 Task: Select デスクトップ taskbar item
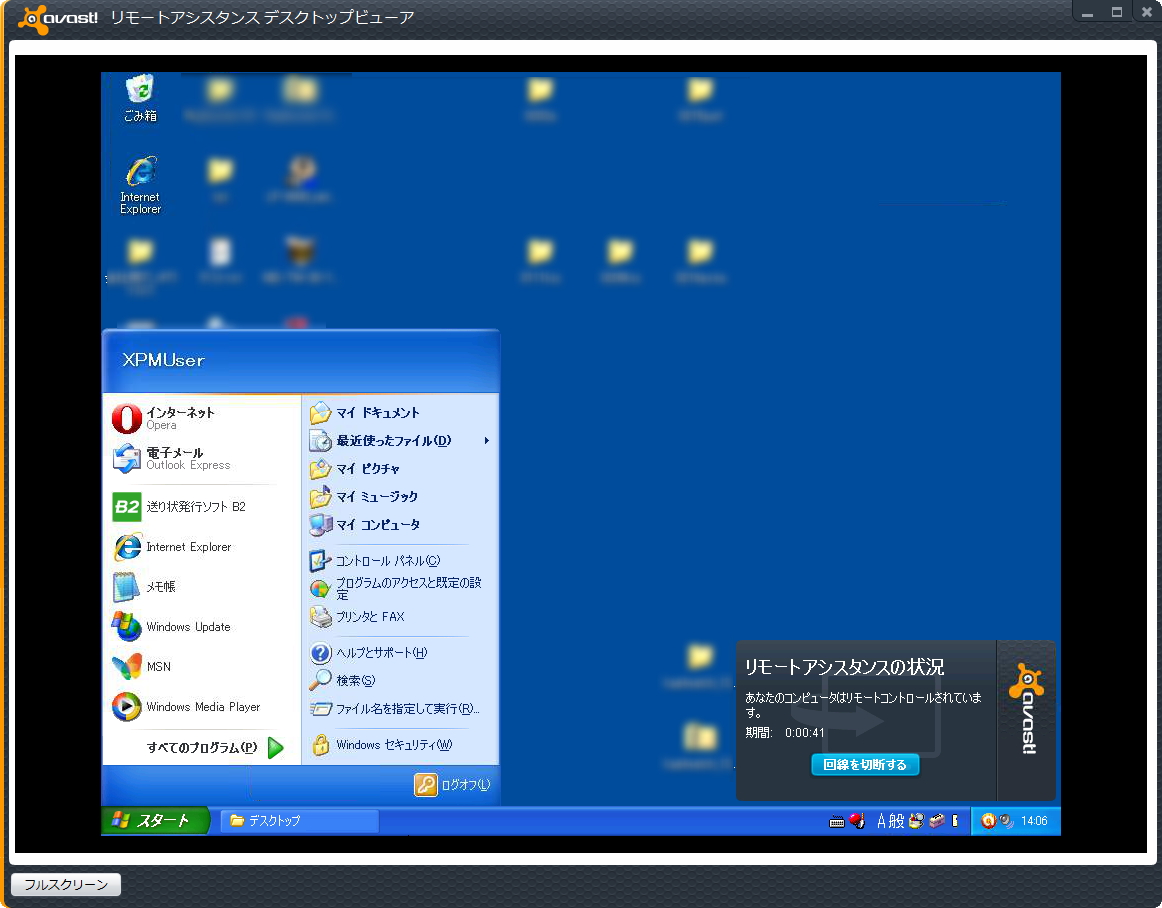[300, 821]
